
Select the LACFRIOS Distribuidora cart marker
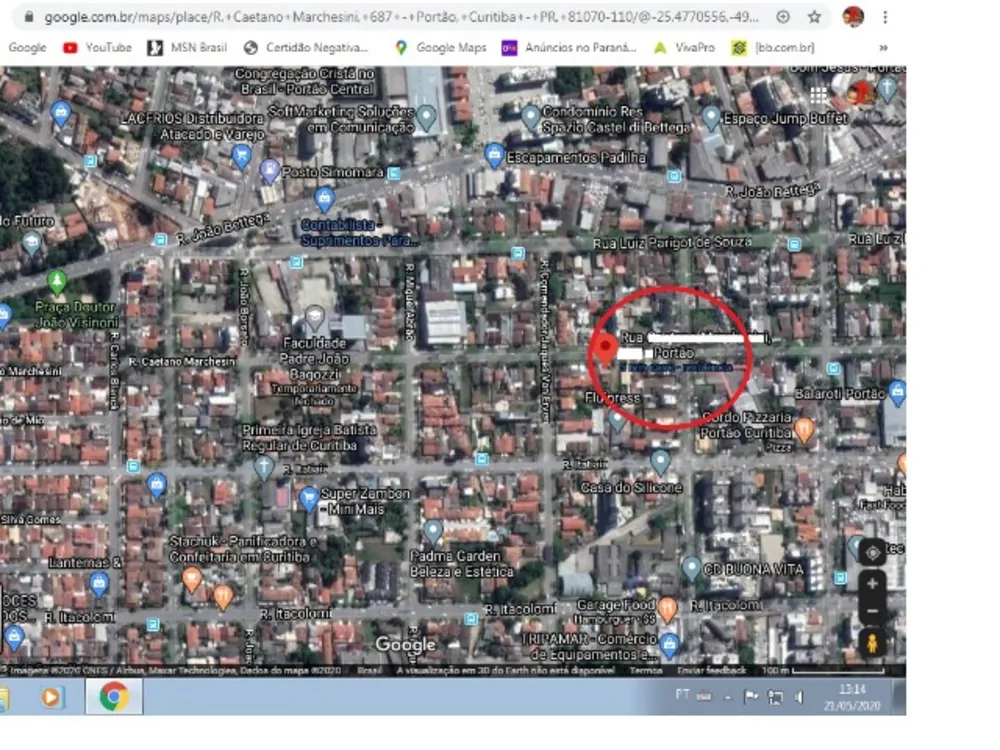[241, 156]
